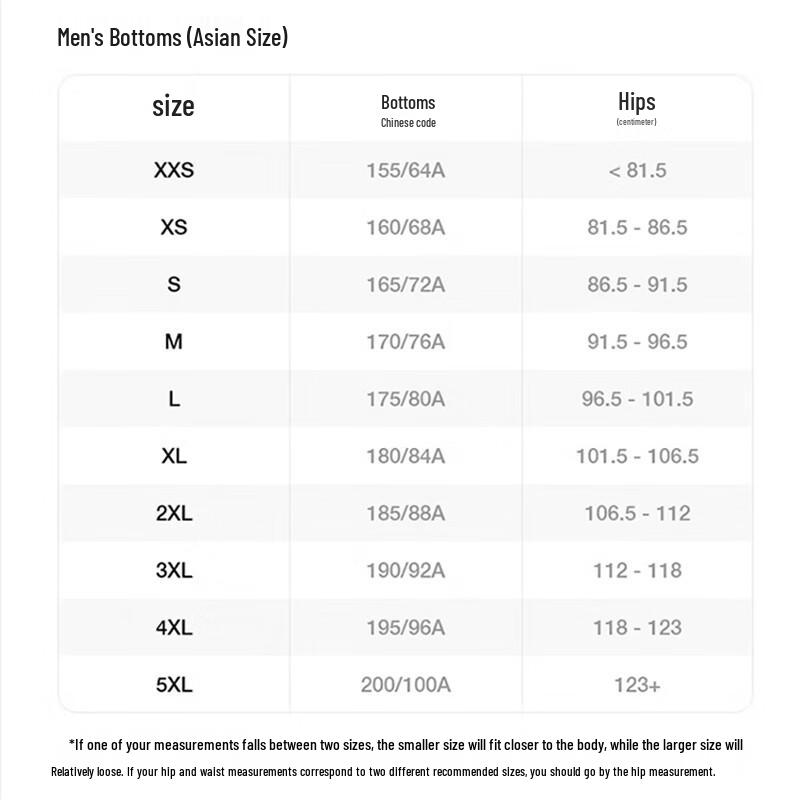Click the "Men's Bottoms (Asian Size)" title
The width and height of the screenshot is (800, 800).
173,38
